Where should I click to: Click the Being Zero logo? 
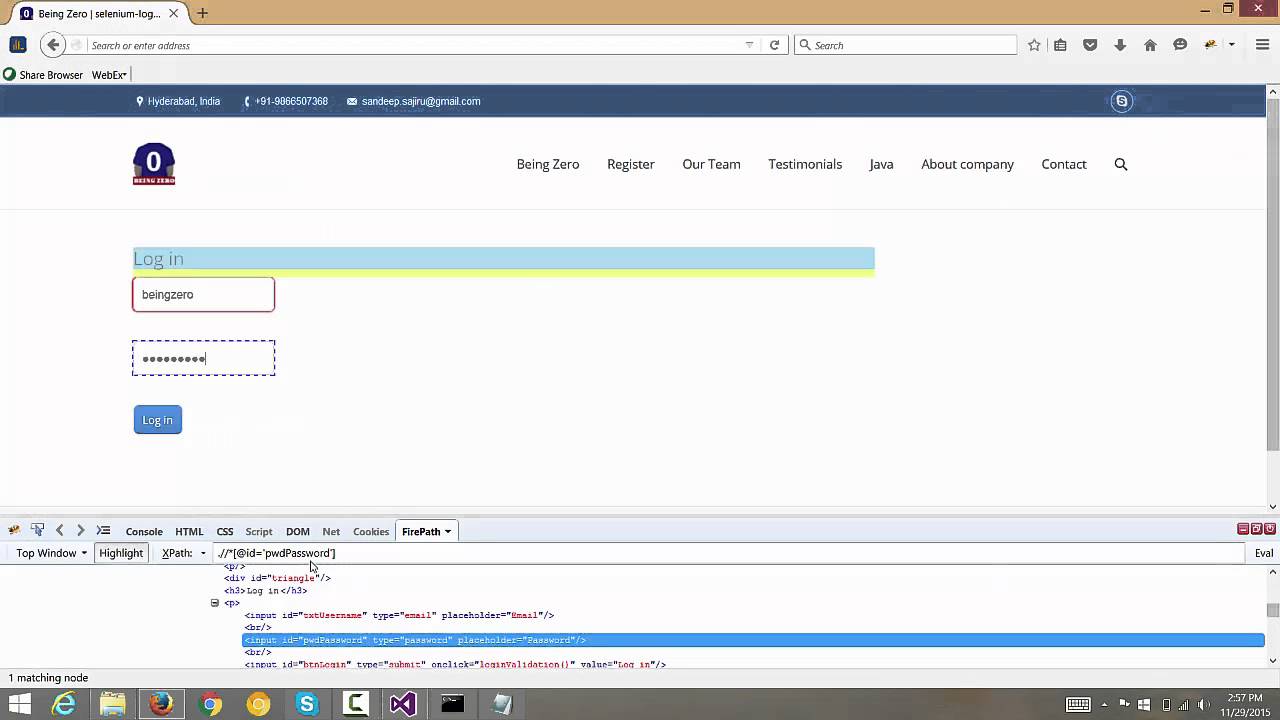point(154,164)
